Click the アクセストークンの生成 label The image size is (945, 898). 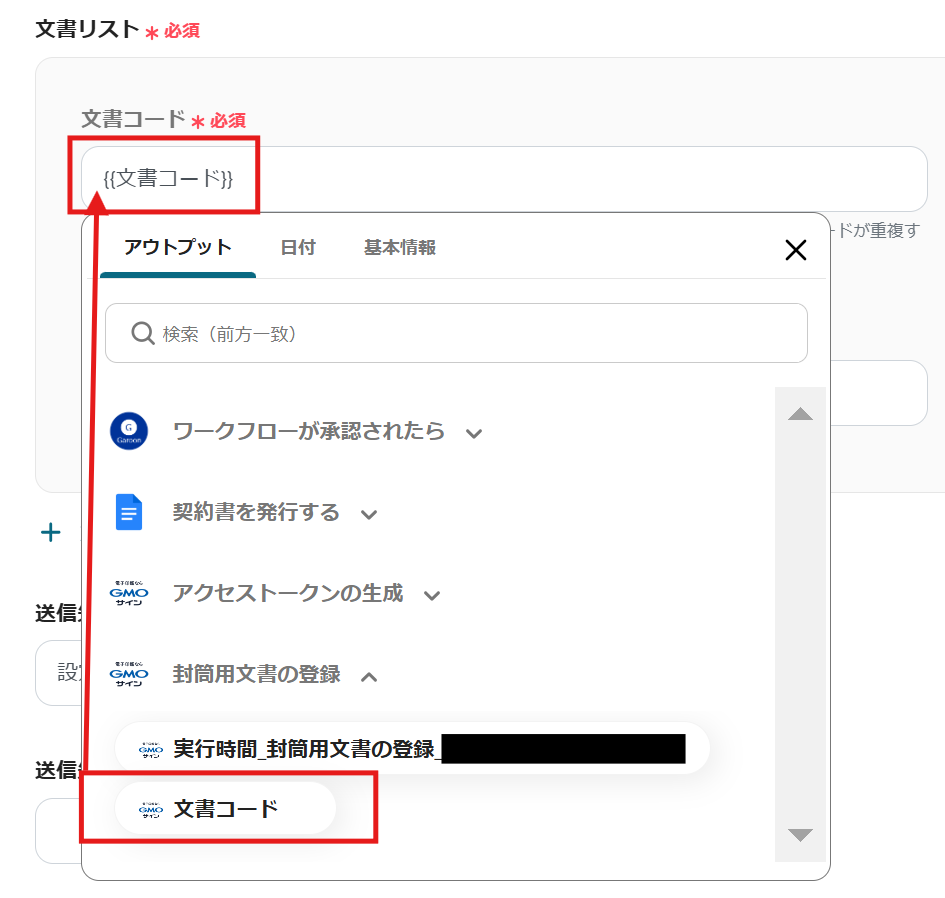(x=287, y=593)
